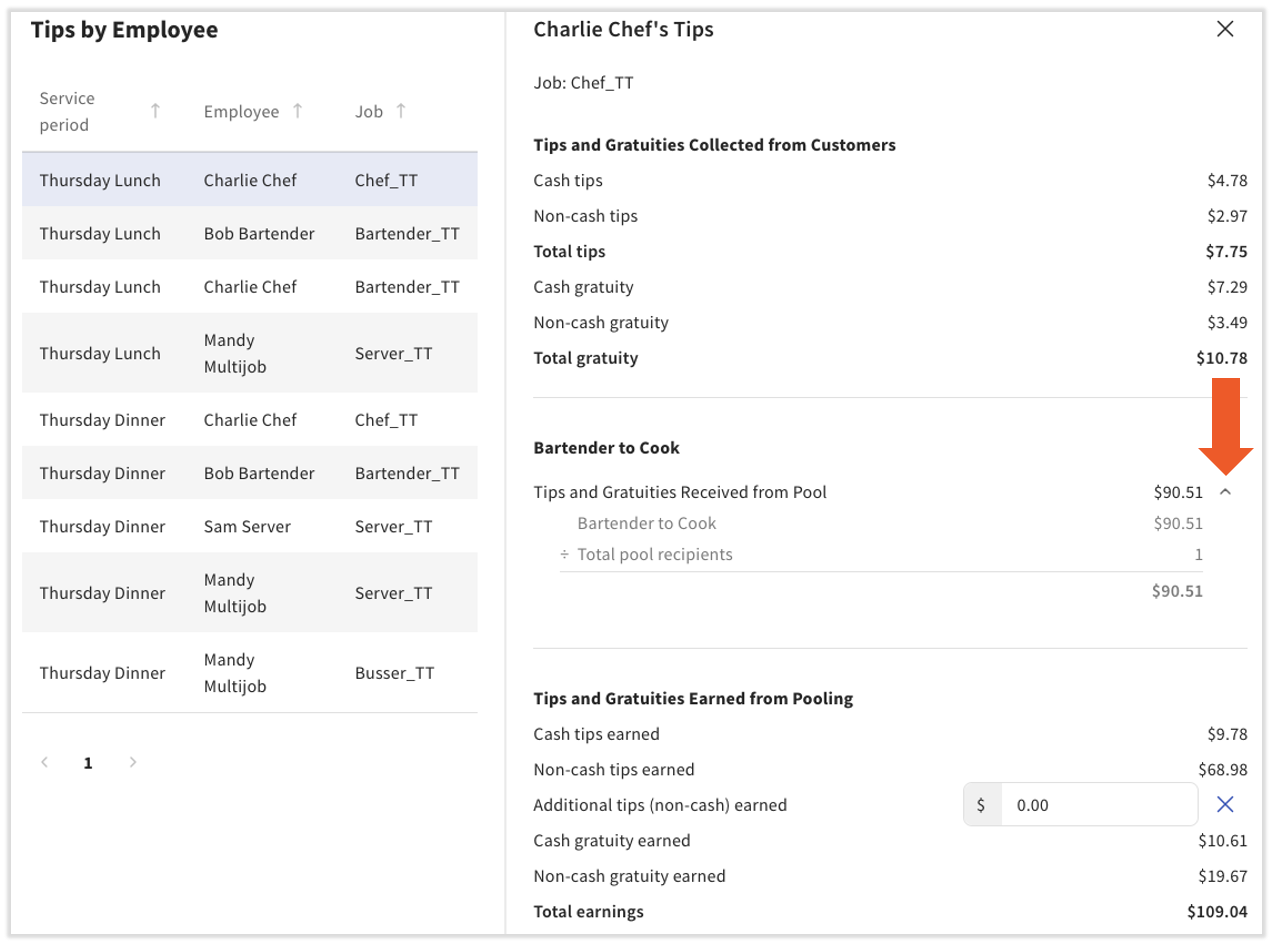Select Thursday Dinner Bob Bartender row

click(249, 473)
